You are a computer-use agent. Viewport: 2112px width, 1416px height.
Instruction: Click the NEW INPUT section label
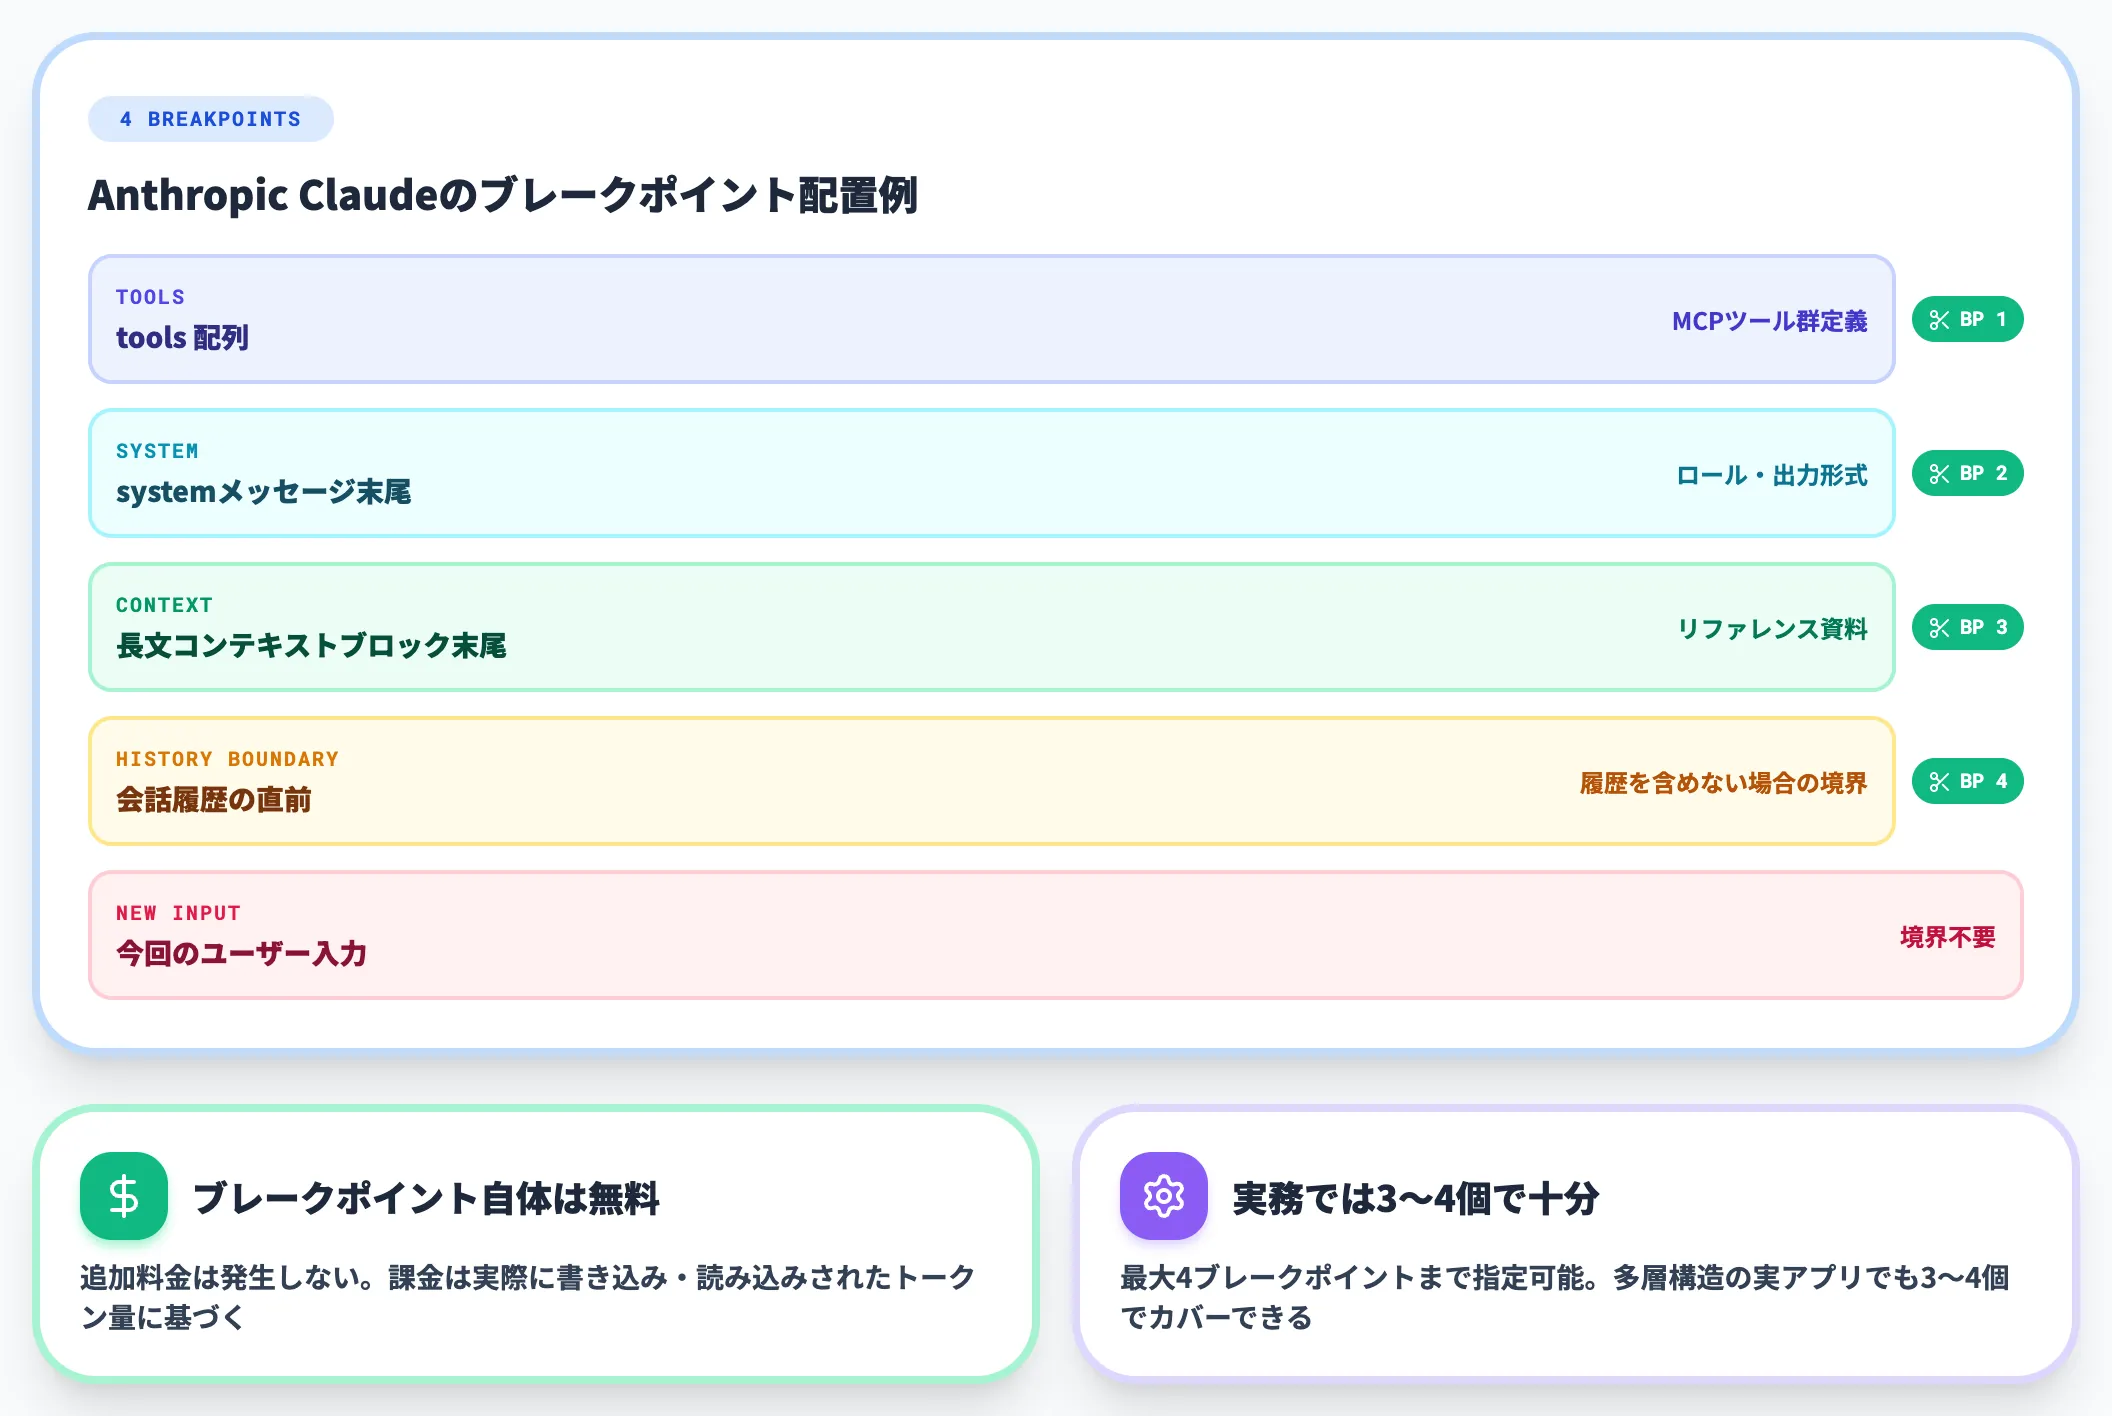[178, 913]
